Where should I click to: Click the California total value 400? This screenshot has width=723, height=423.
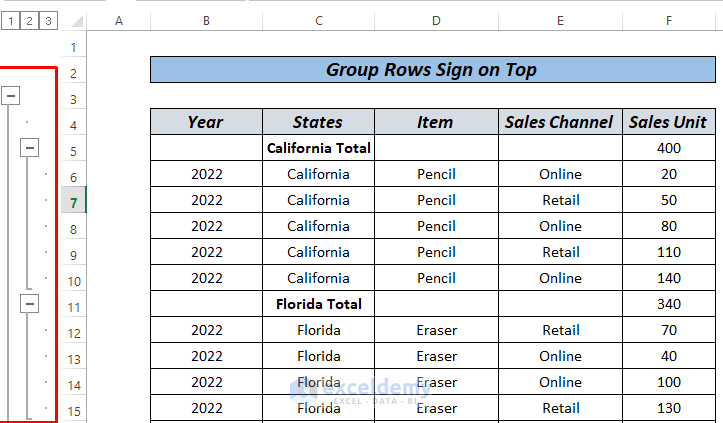(668, 148)
